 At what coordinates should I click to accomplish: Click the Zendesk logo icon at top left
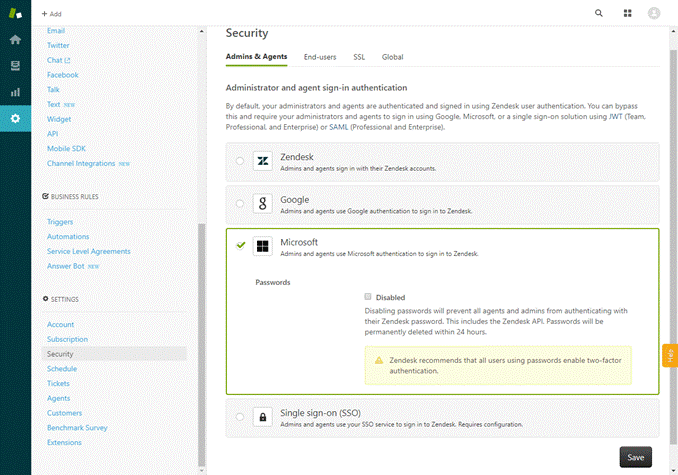click(x=15, y=13)
